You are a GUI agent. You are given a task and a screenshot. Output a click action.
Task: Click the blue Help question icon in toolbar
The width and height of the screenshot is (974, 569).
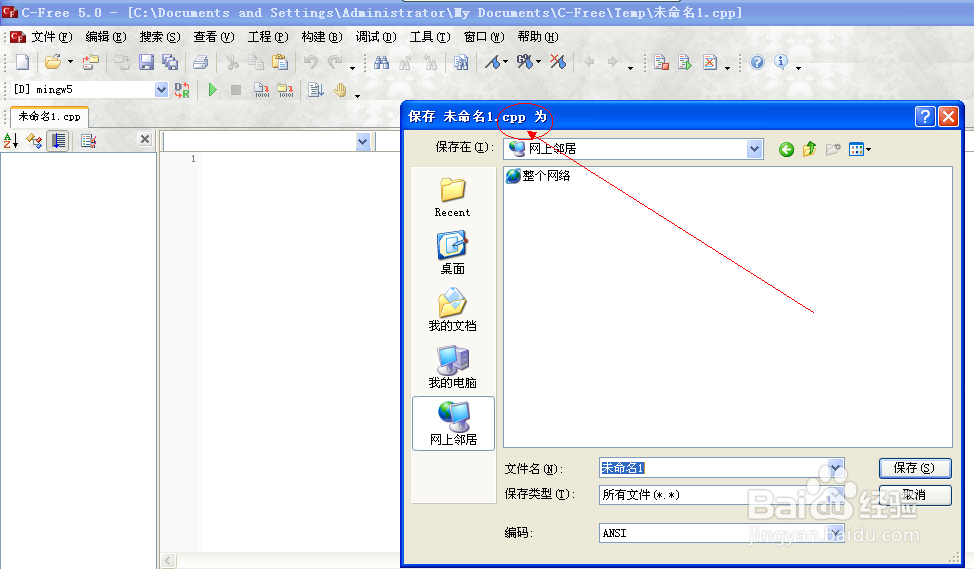[757, 62]
